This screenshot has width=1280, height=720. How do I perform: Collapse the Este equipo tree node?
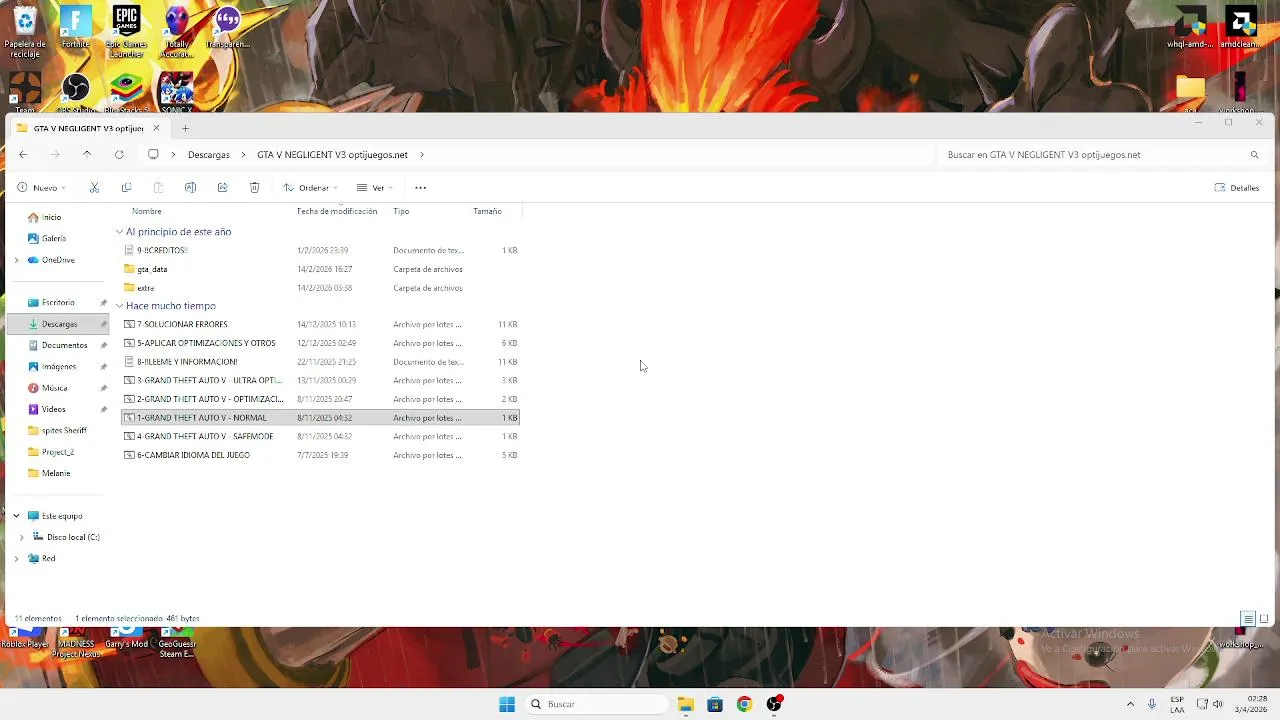[x=16, y=516]
